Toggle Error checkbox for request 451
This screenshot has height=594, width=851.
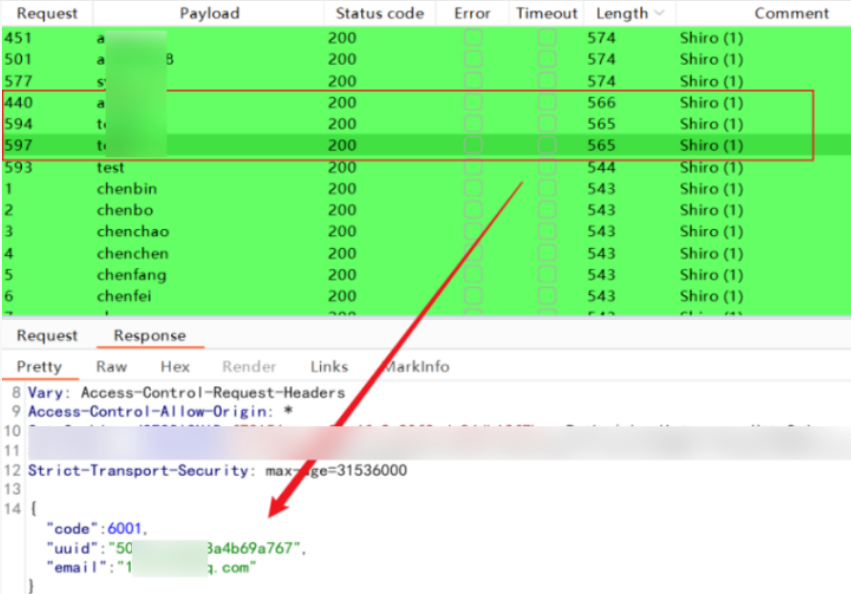pos(472,38)
